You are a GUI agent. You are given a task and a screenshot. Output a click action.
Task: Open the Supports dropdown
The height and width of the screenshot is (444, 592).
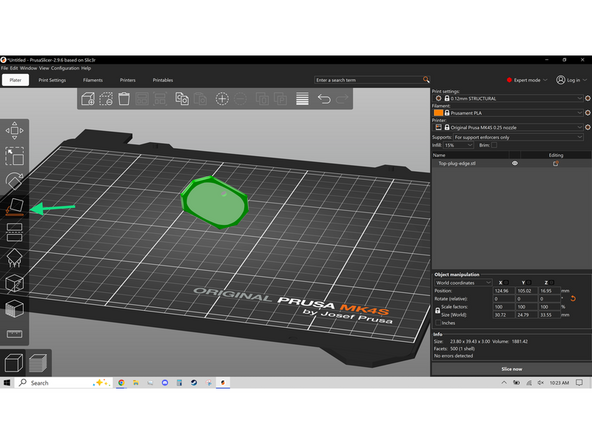(518, 137)
